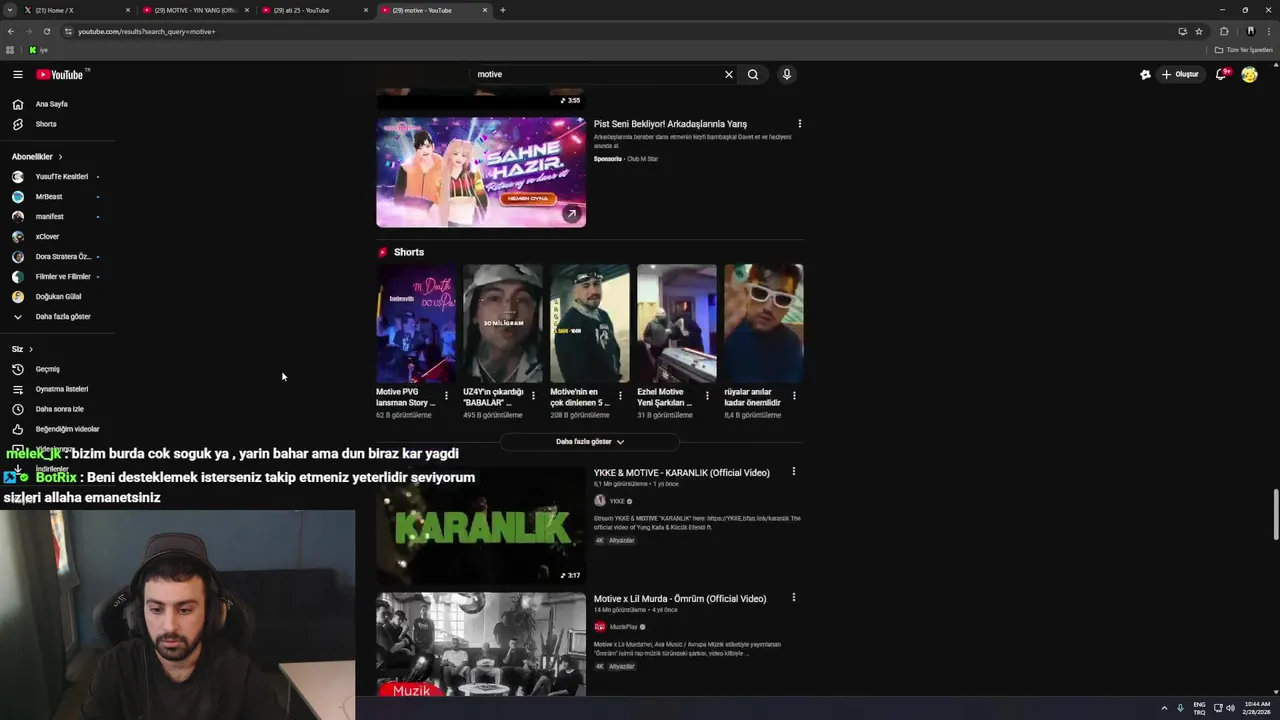The width and height of the screenshot is (1280, 720).
Task: Start voice search with the microphone icon
Action: point(787,74)
